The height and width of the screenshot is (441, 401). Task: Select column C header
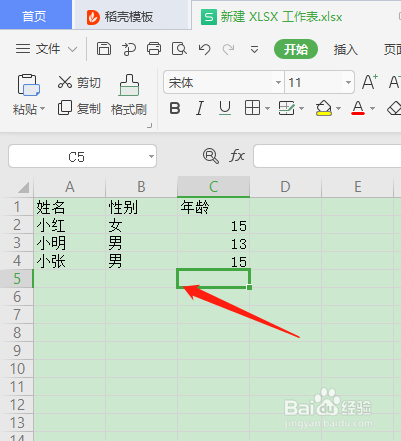coord(213,187)
